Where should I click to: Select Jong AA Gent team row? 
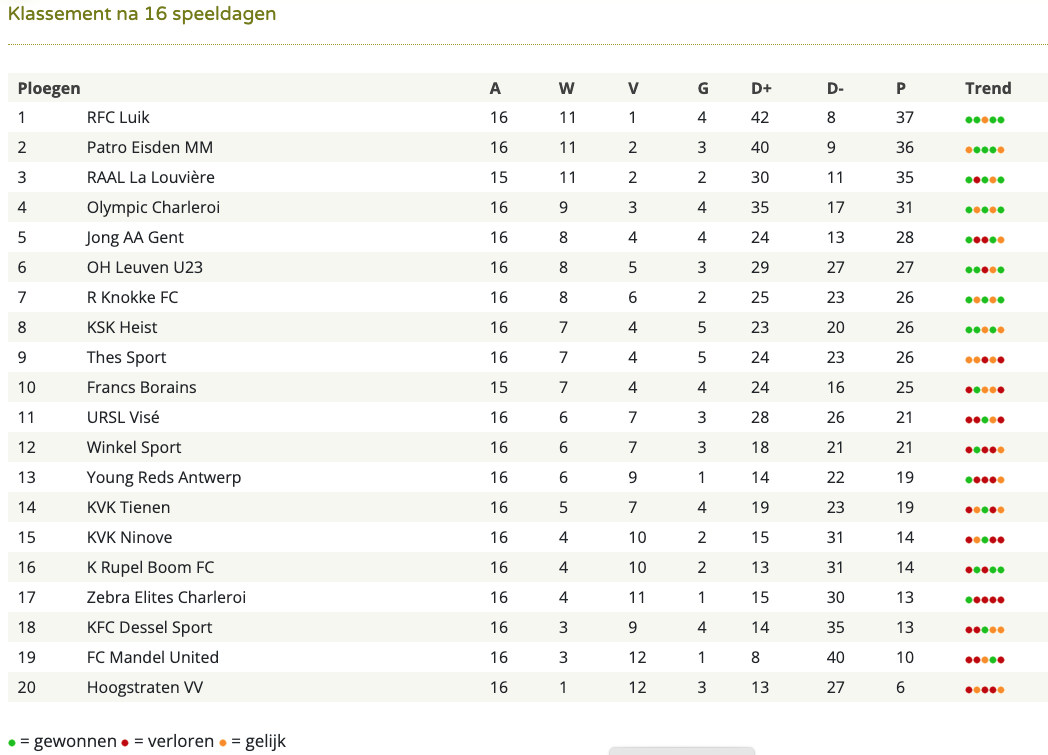pos(528,237)
